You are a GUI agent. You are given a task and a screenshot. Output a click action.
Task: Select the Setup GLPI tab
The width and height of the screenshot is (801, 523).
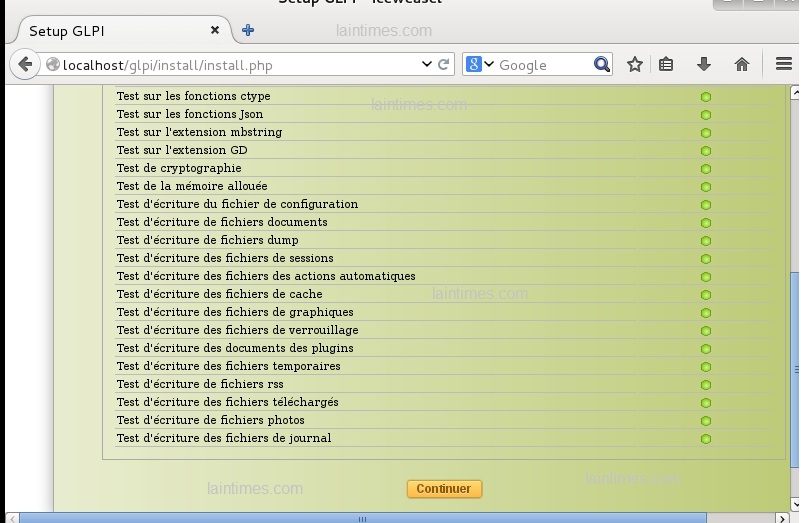pyautogui.click(x=110, y=31)
